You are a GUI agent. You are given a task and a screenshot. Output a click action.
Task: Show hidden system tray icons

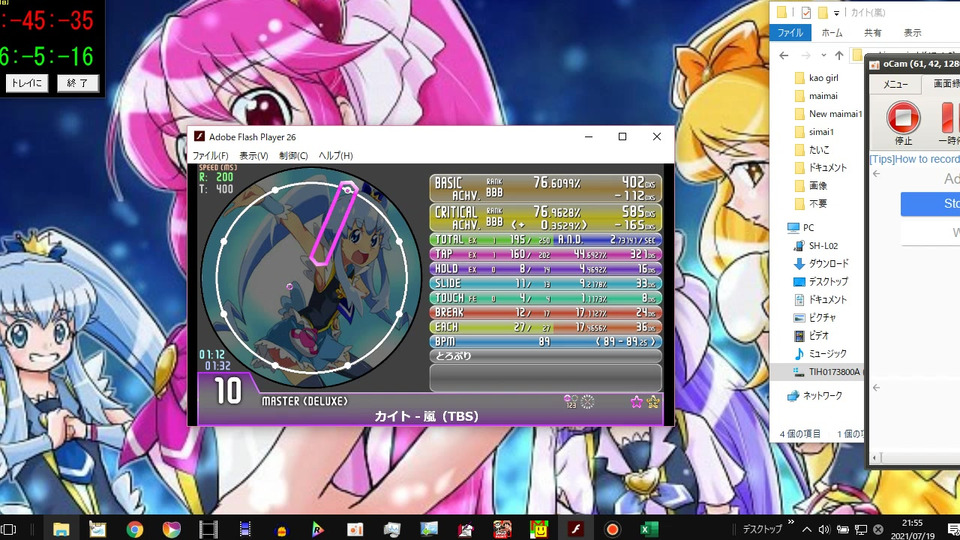pyautogui.click(x=807, y=529)
